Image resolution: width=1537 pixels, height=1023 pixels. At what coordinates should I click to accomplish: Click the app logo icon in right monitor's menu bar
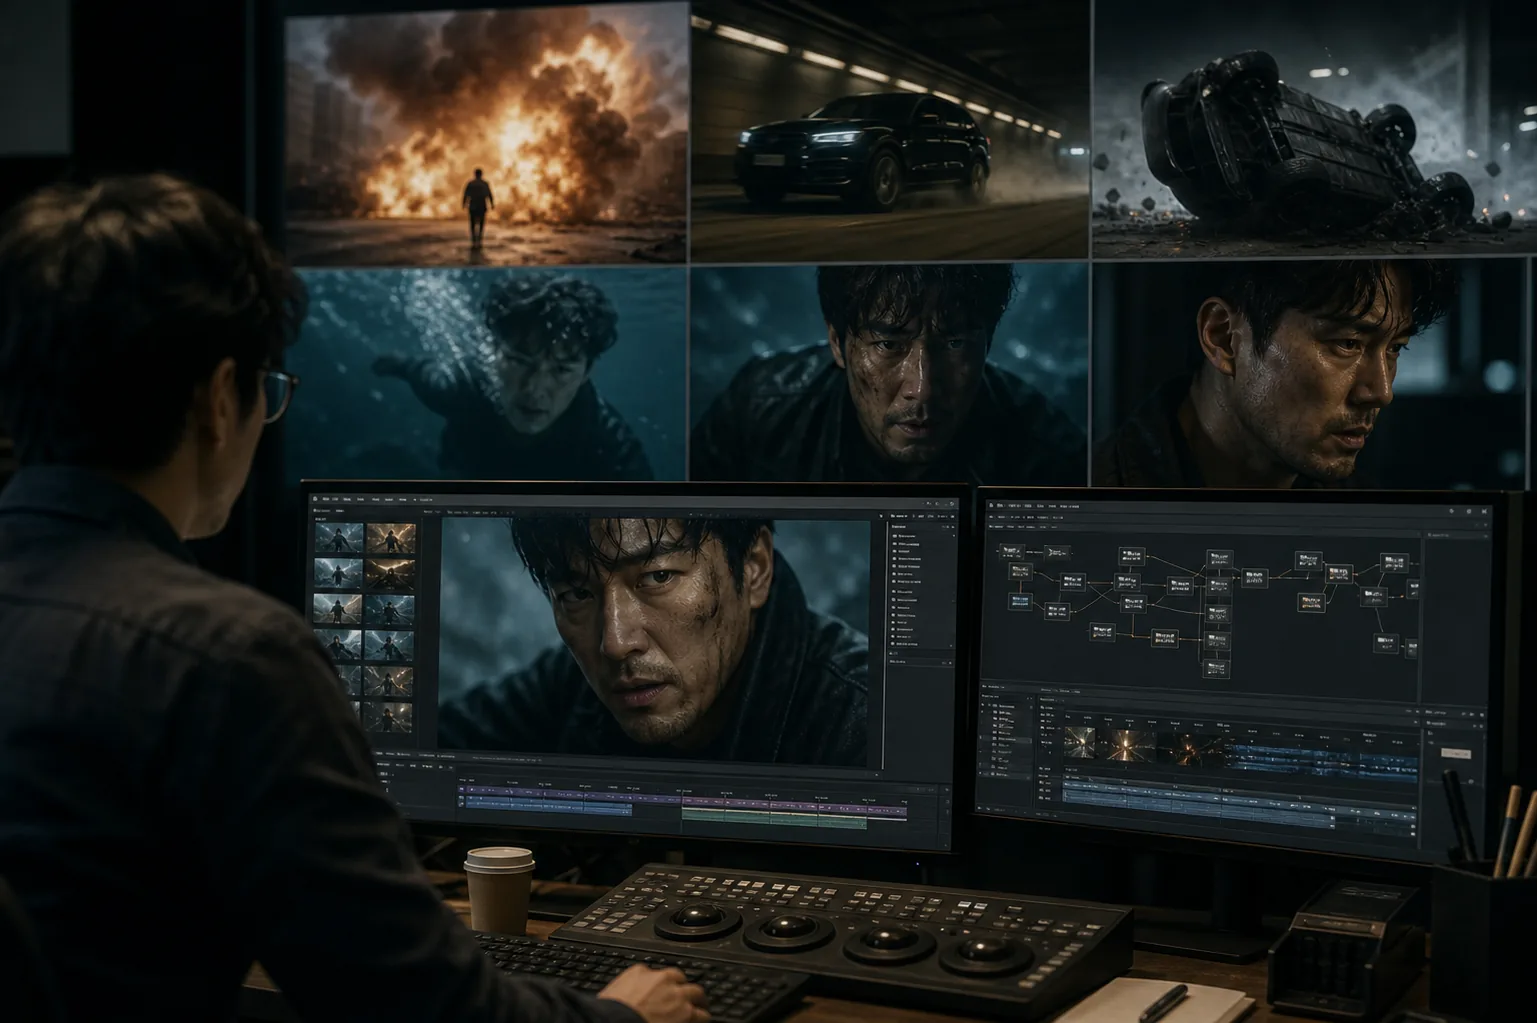tap(991, 505)
